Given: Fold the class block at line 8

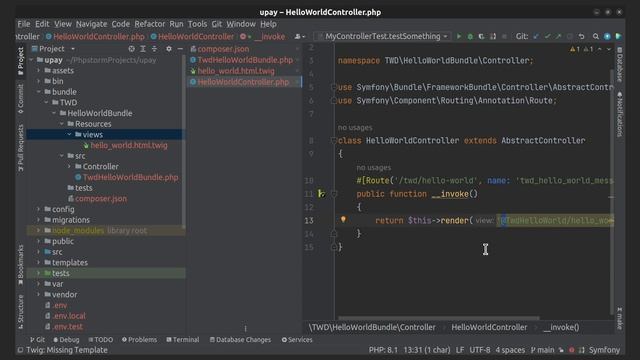Looking at the screenshot, I should (333, 140).
